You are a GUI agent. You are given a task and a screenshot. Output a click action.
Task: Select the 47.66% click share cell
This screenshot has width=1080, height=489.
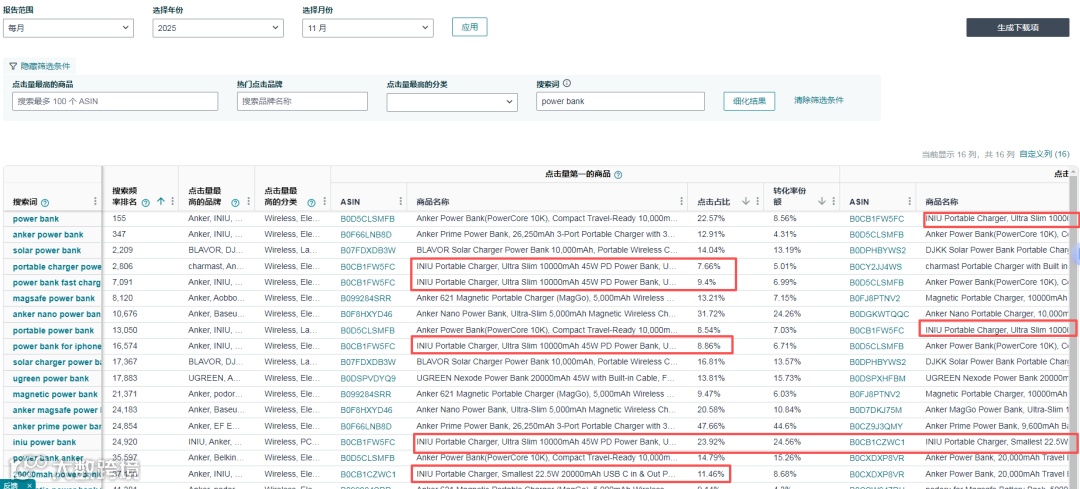click(710, 426)
